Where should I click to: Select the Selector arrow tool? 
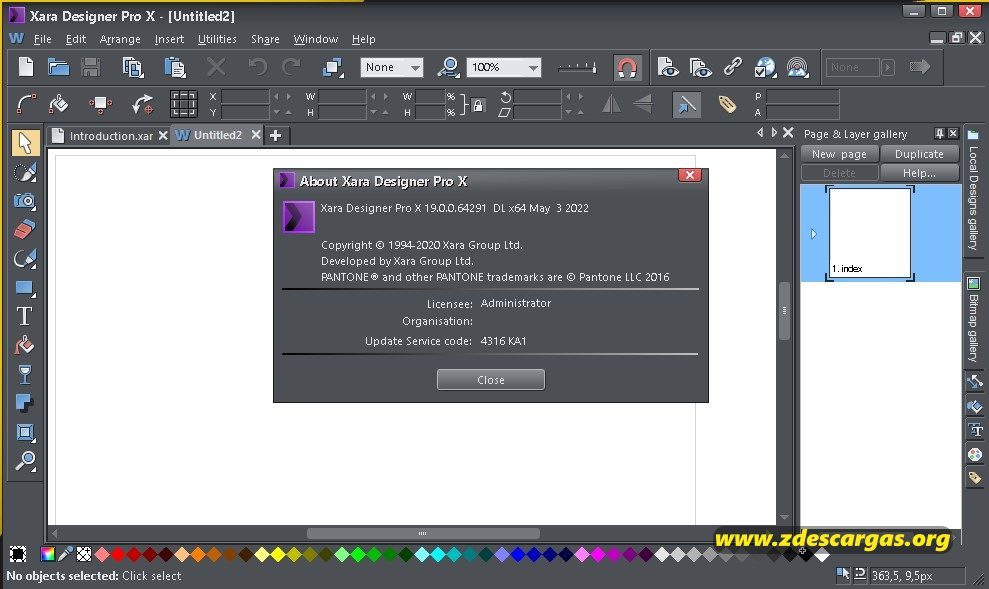point(25,143)
